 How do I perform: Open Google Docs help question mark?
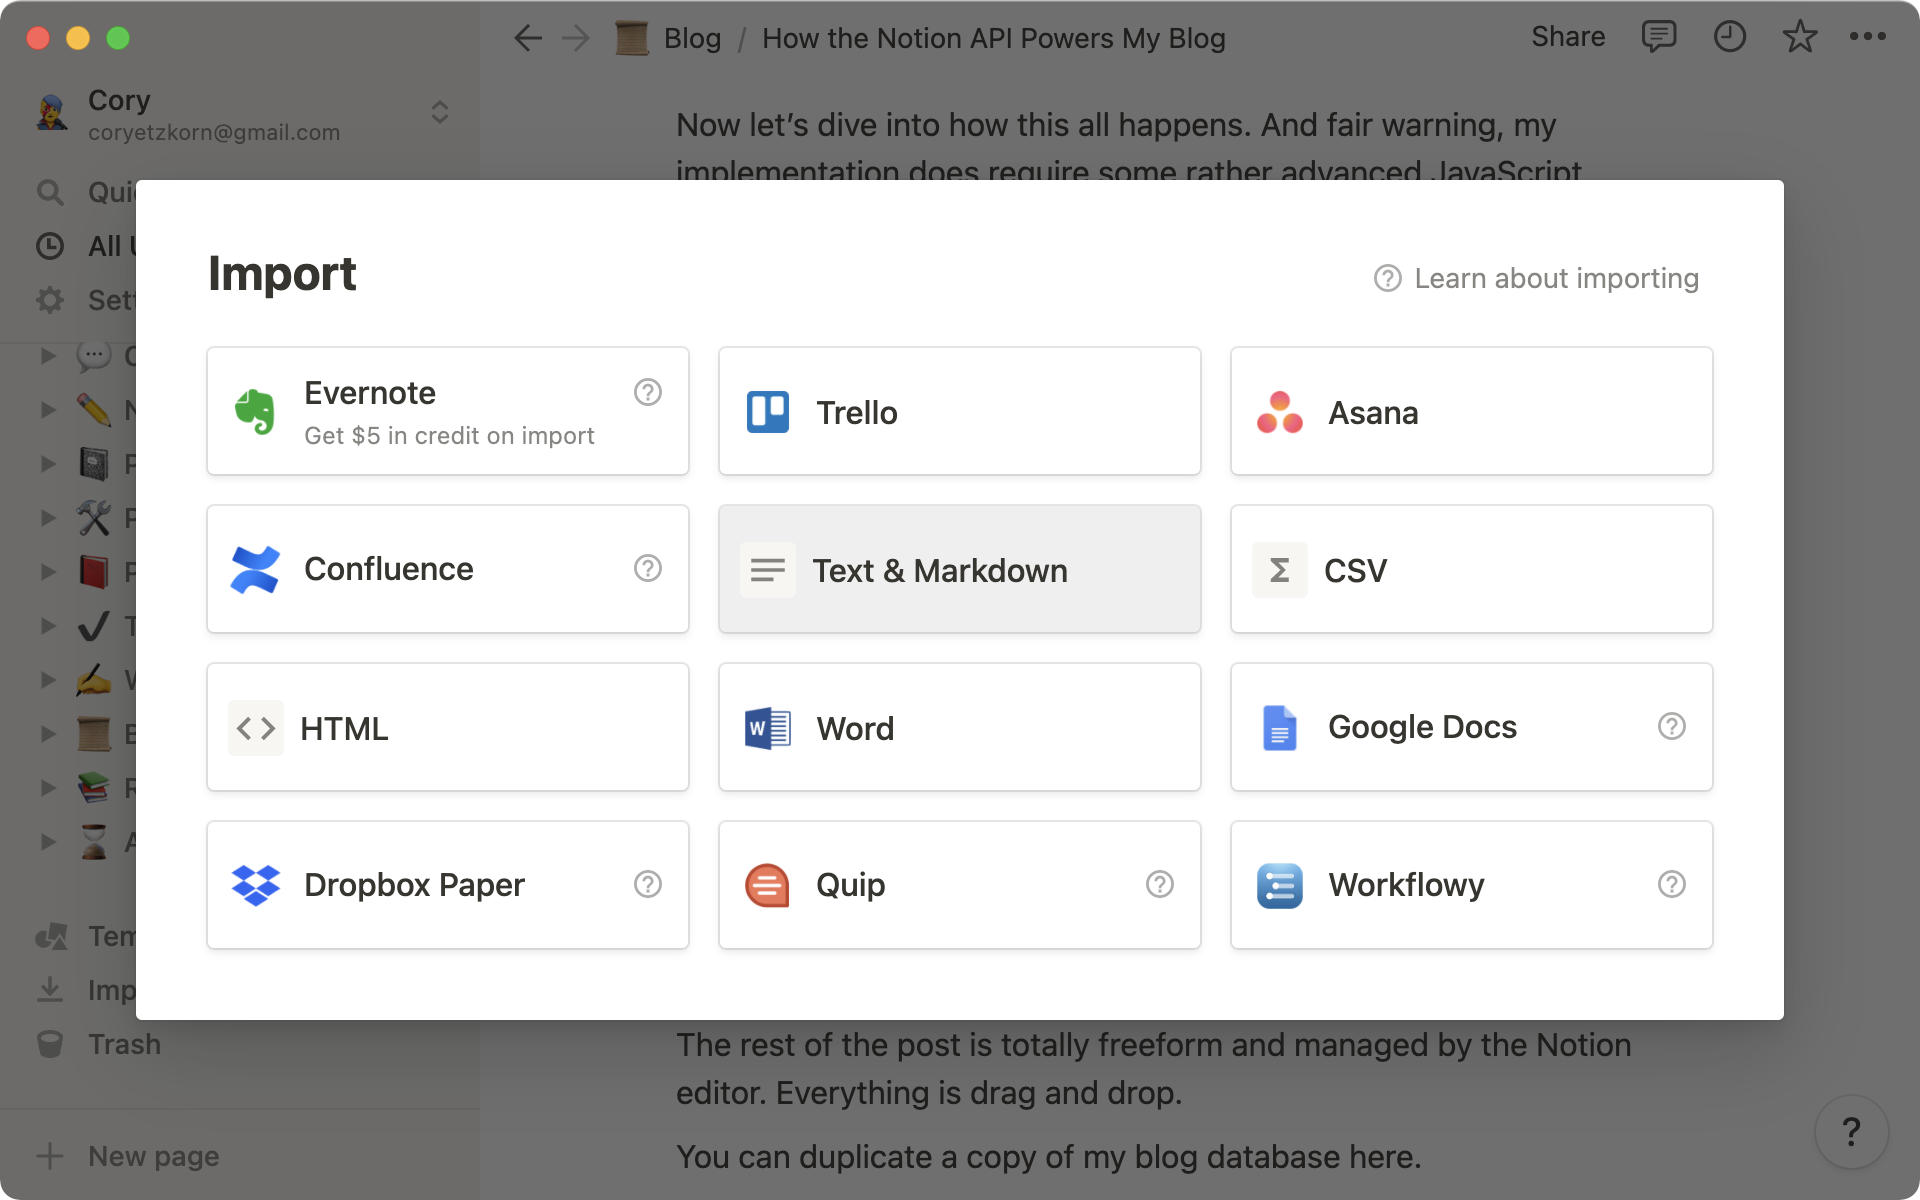1672,726
